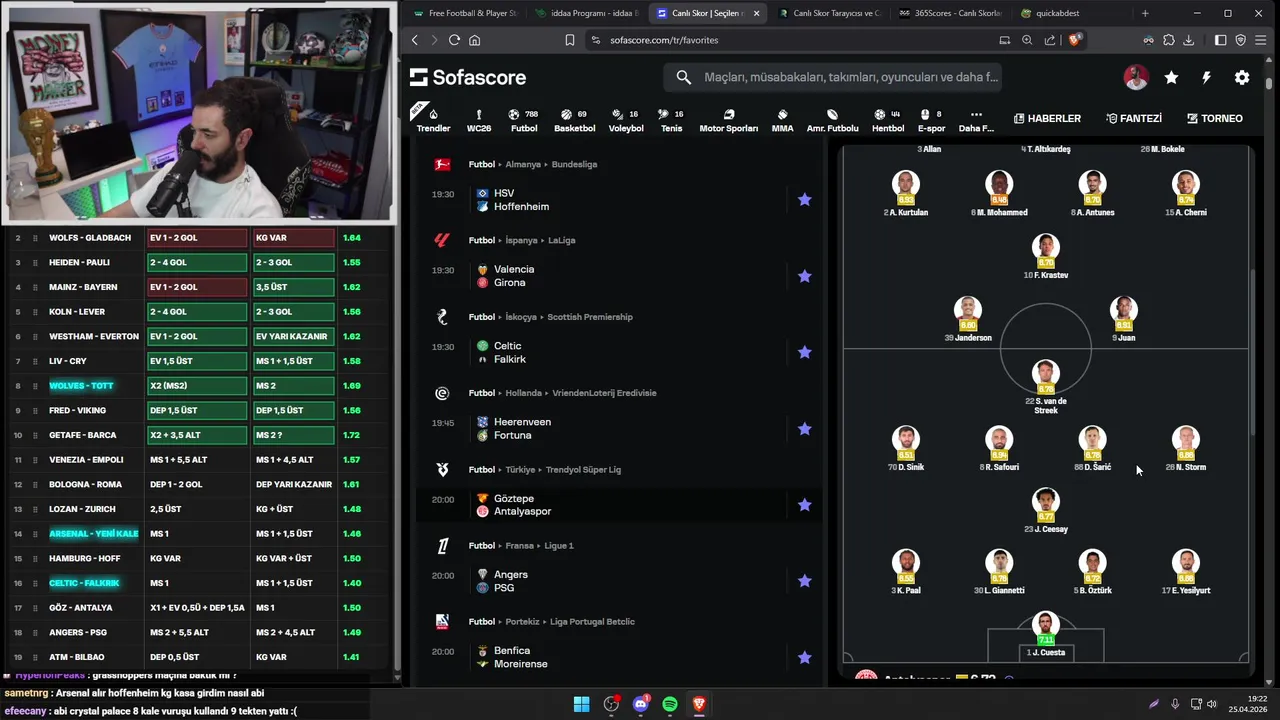Select goalkeeper J. Cuesta in the lineup
This screenshot has height=720, width=1280.
click(x=1045, y=635)
